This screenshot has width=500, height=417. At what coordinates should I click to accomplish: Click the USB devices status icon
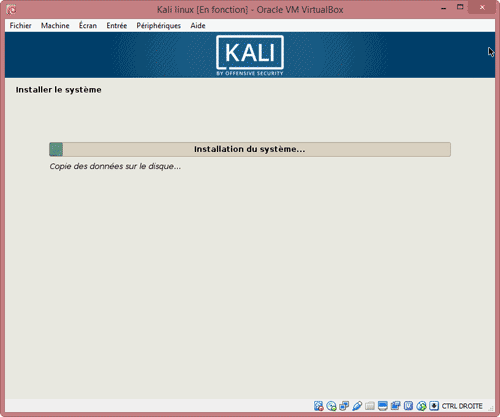tap(357, 406)
